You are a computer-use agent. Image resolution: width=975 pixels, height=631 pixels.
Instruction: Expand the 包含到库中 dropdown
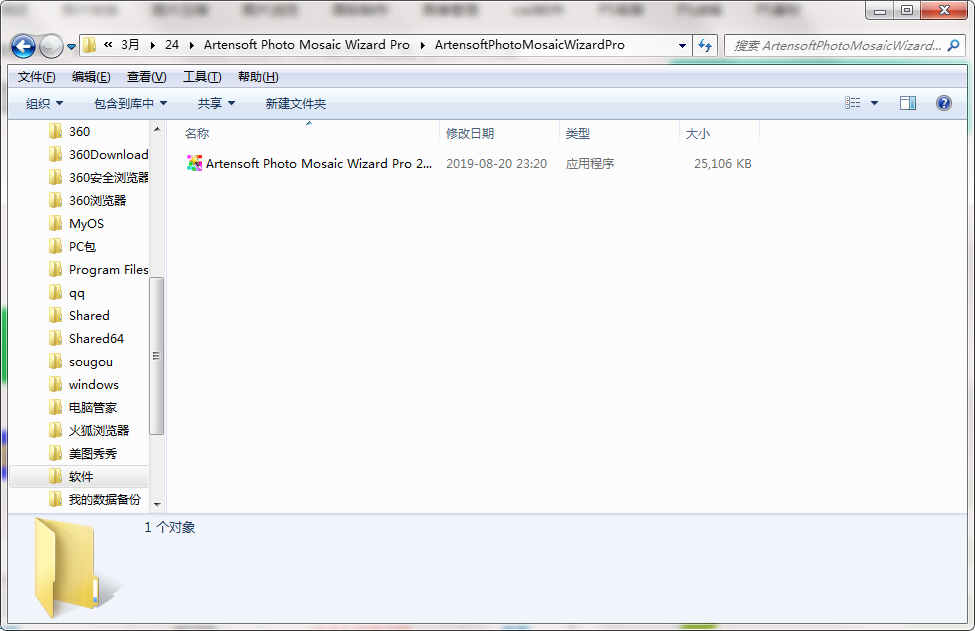131,103
